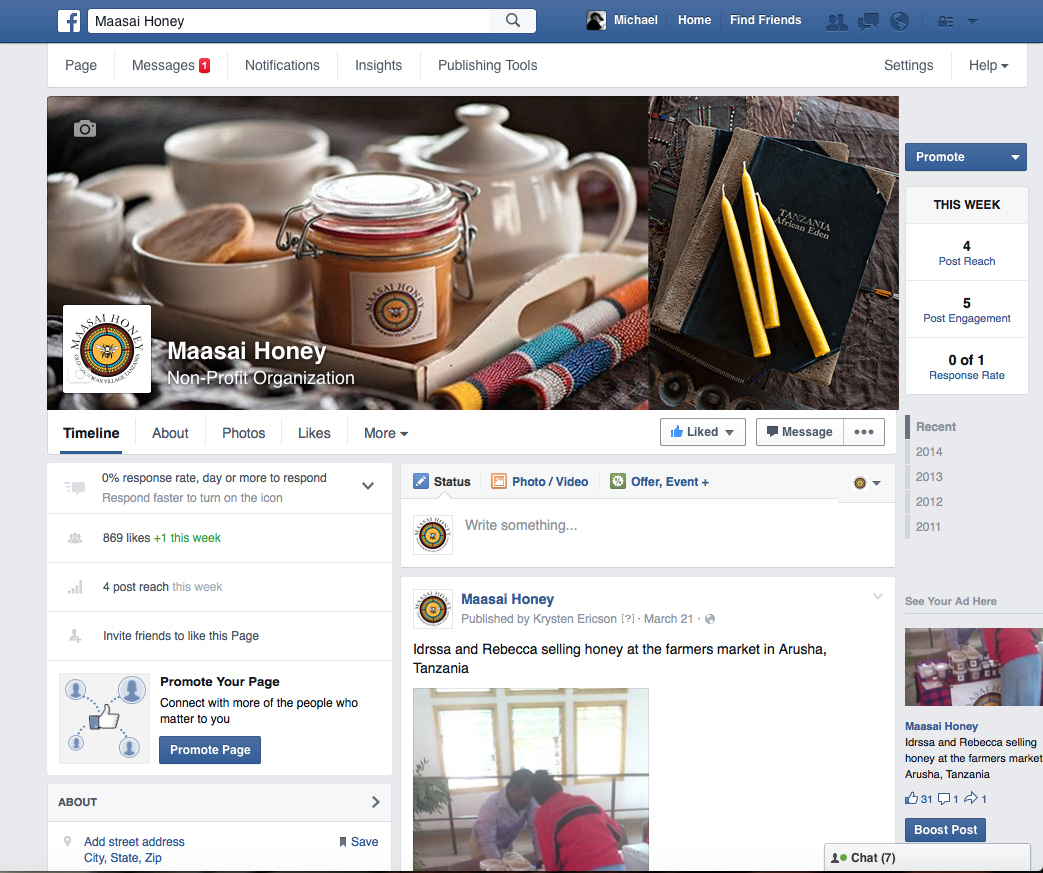Jump to 2012 on the timeline
1043x873 pixels.
click(929, 502)
